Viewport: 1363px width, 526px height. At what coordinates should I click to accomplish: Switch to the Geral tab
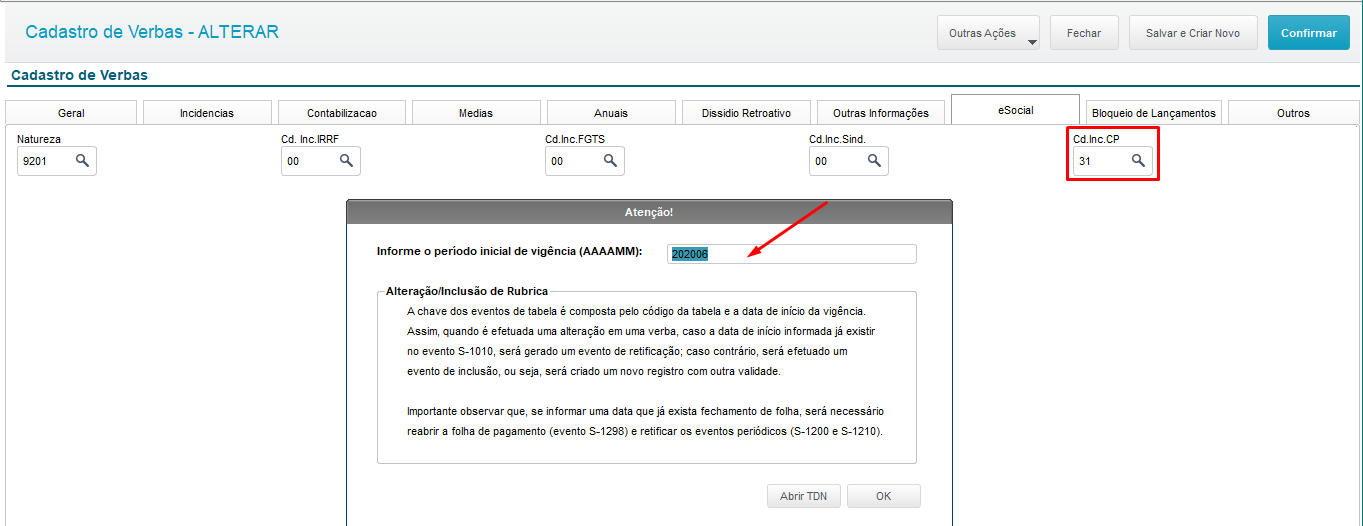point(71,113)
